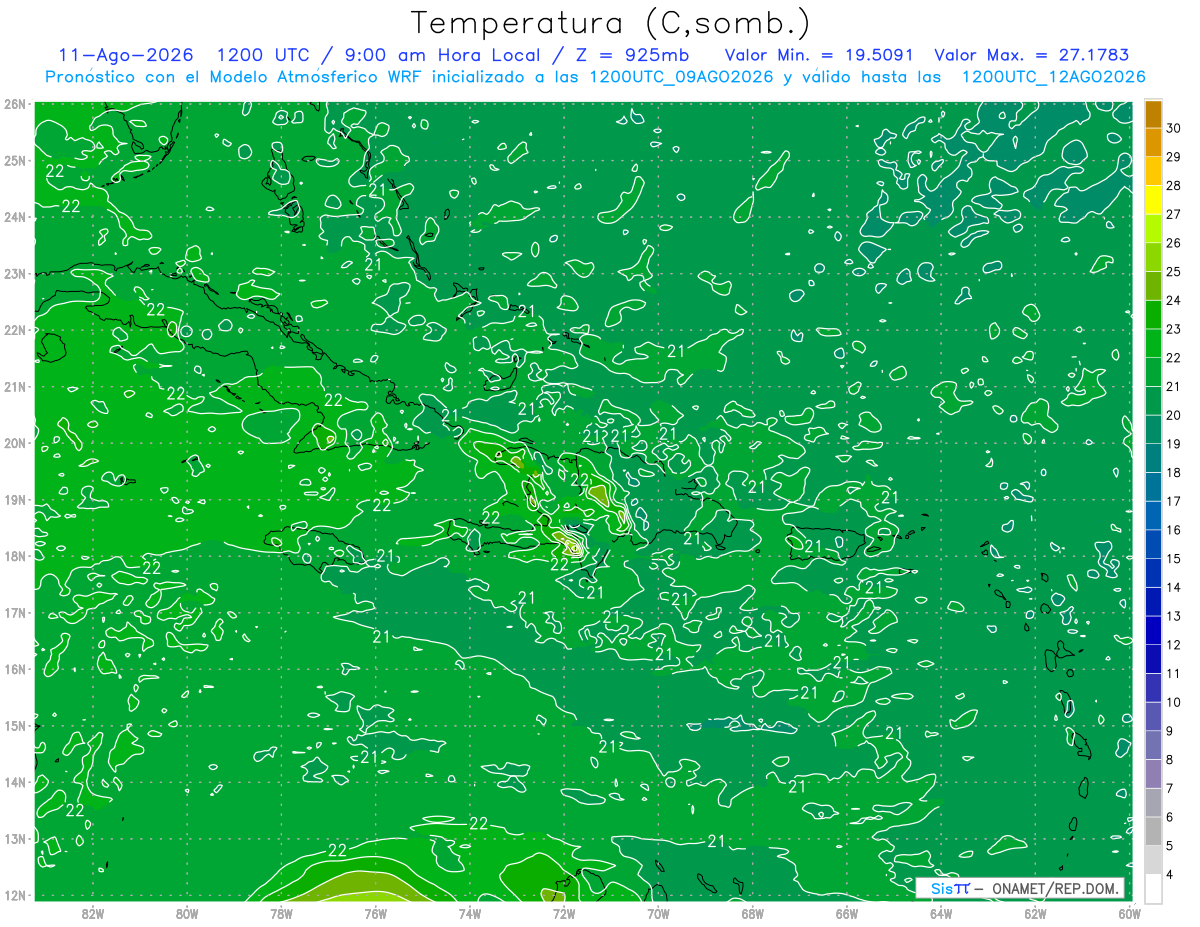Click the latitude axis label "12N"

point(15,895)
